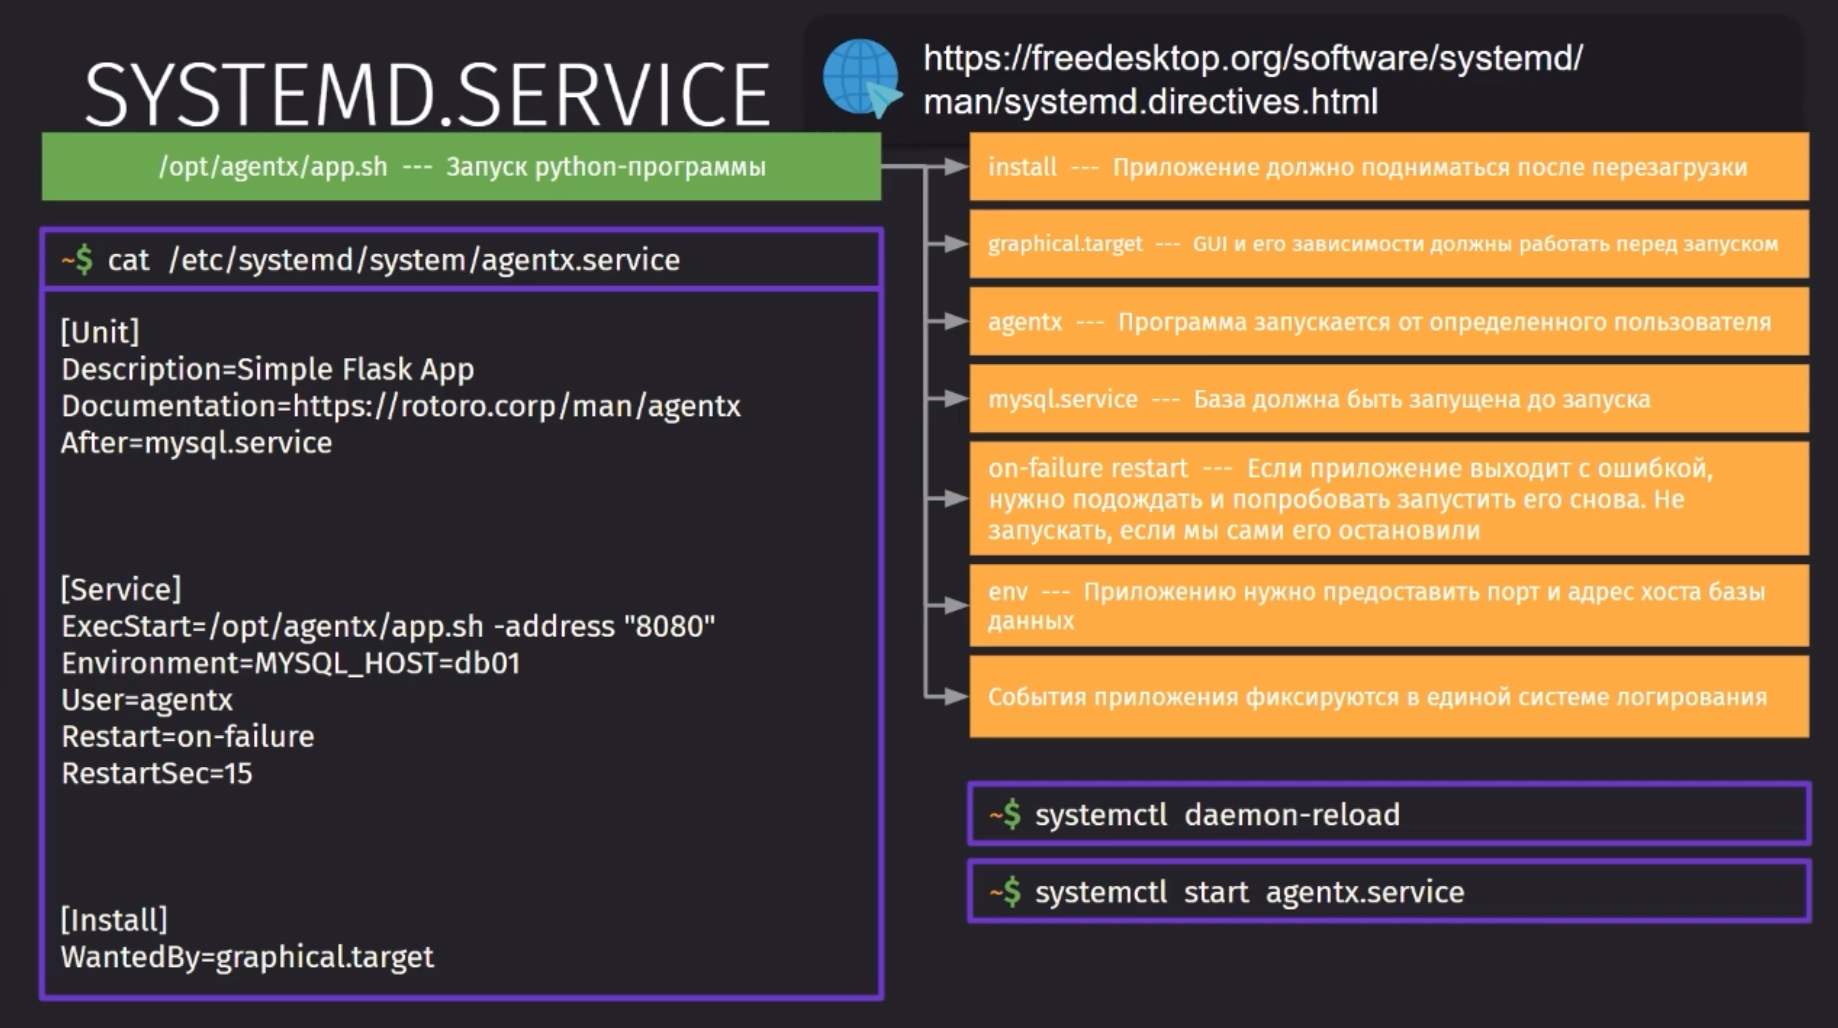Click systemctl start agentx.service command
The image size is (1838, 1028).
pos(1389,891)
